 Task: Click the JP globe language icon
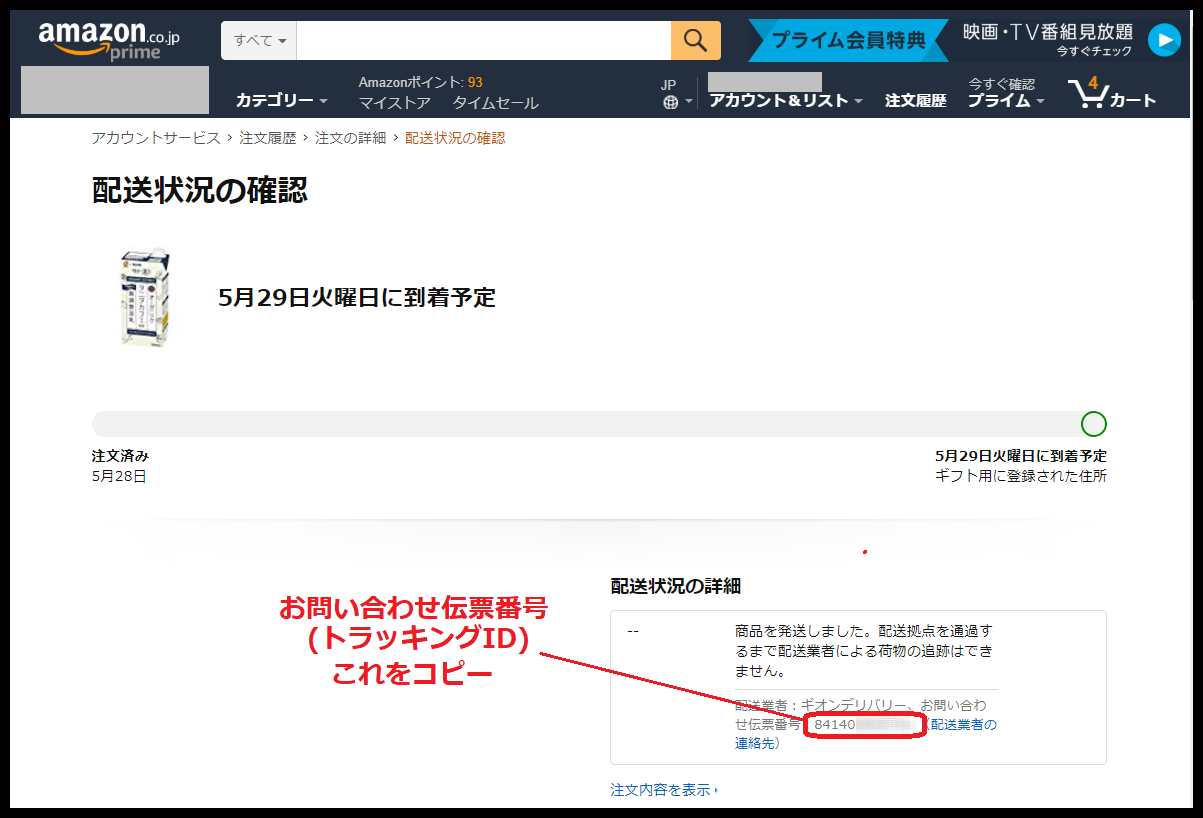coord(670,101)
